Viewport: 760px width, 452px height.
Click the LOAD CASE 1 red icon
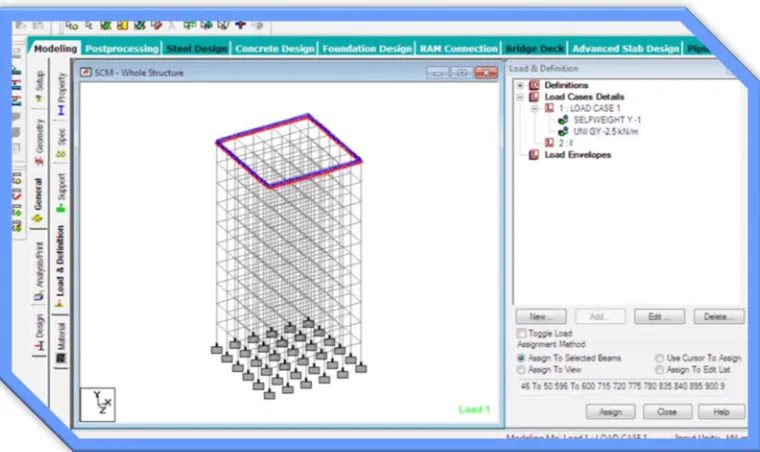[549, 108]
